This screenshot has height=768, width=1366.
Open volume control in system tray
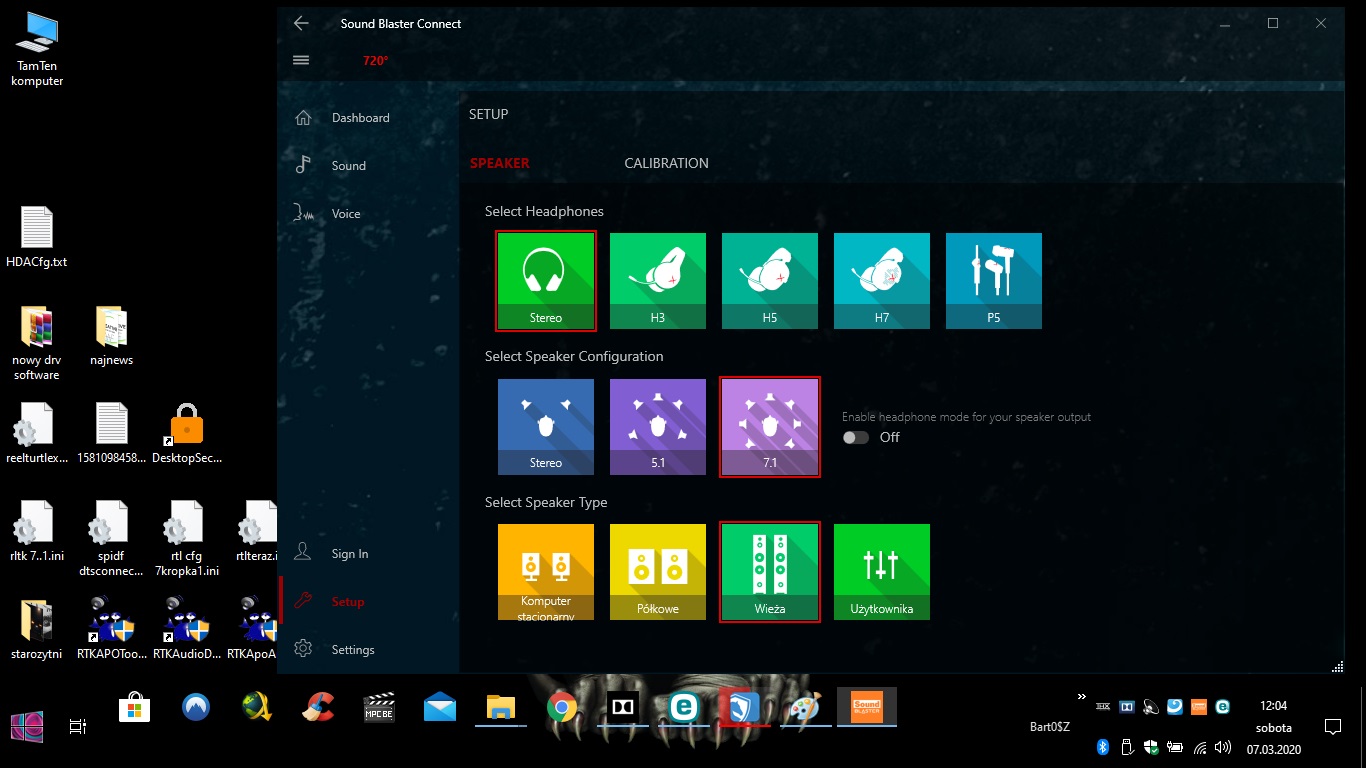pyautogui.click(x=1223, y=747)
